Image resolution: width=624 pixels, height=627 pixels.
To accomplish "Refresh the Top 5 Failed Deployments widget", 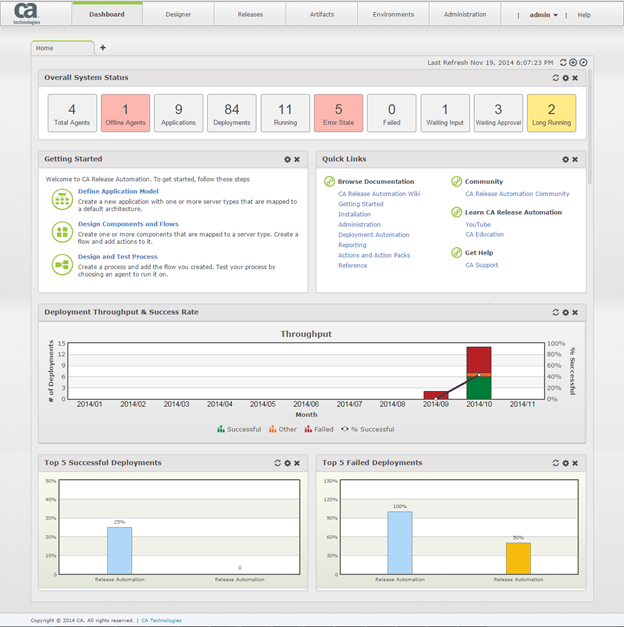I will coord(555,463).
